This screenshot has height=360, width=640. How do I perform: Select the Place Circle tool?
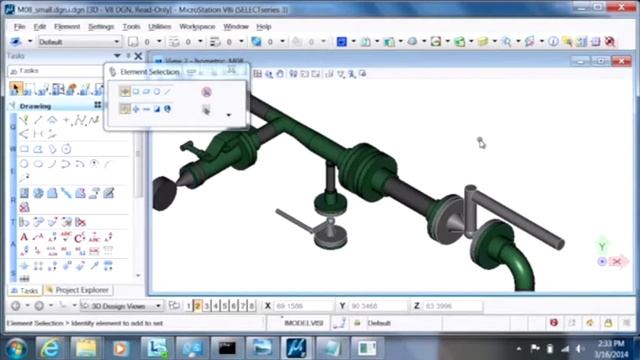tap(24, 164)
